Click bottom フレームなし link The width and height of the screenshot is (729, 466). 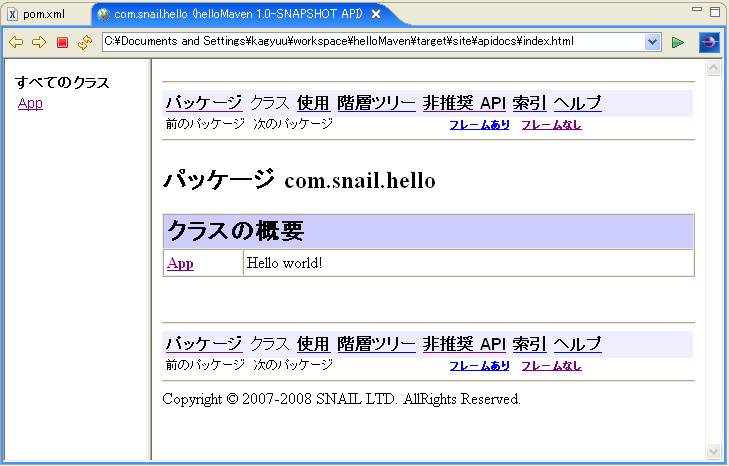(x=551, y=366)
